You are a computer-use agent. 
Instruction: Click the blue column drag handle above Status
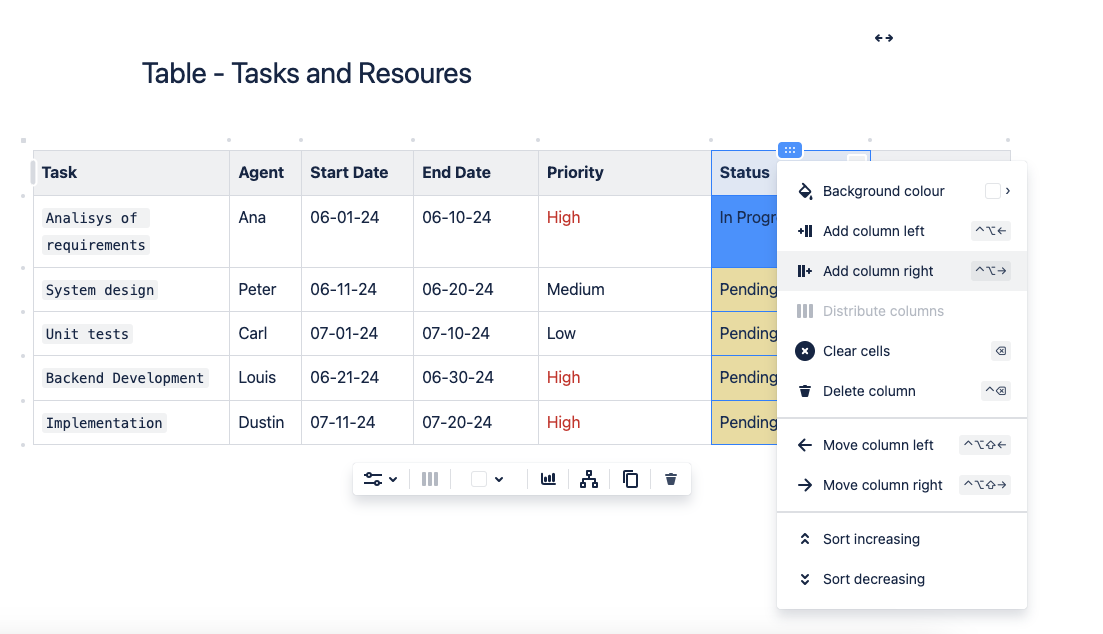point(790,150)
